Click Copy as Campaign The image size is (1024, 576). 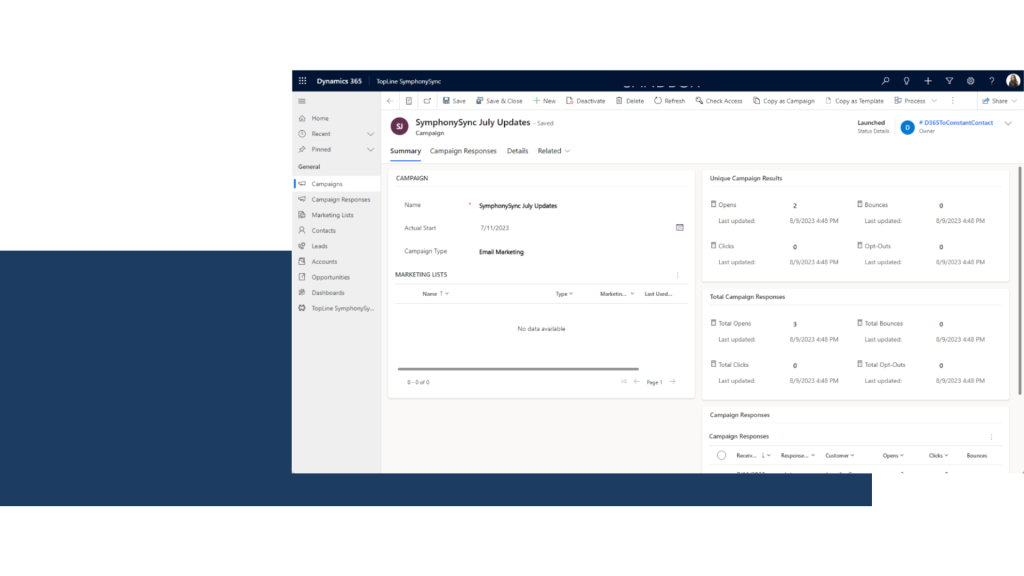coord(784,101)
